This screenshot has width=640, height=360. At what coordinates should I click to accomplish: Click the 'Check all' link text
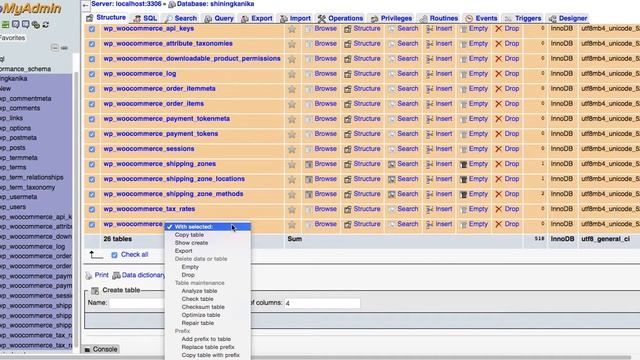[x=134, y=255]
